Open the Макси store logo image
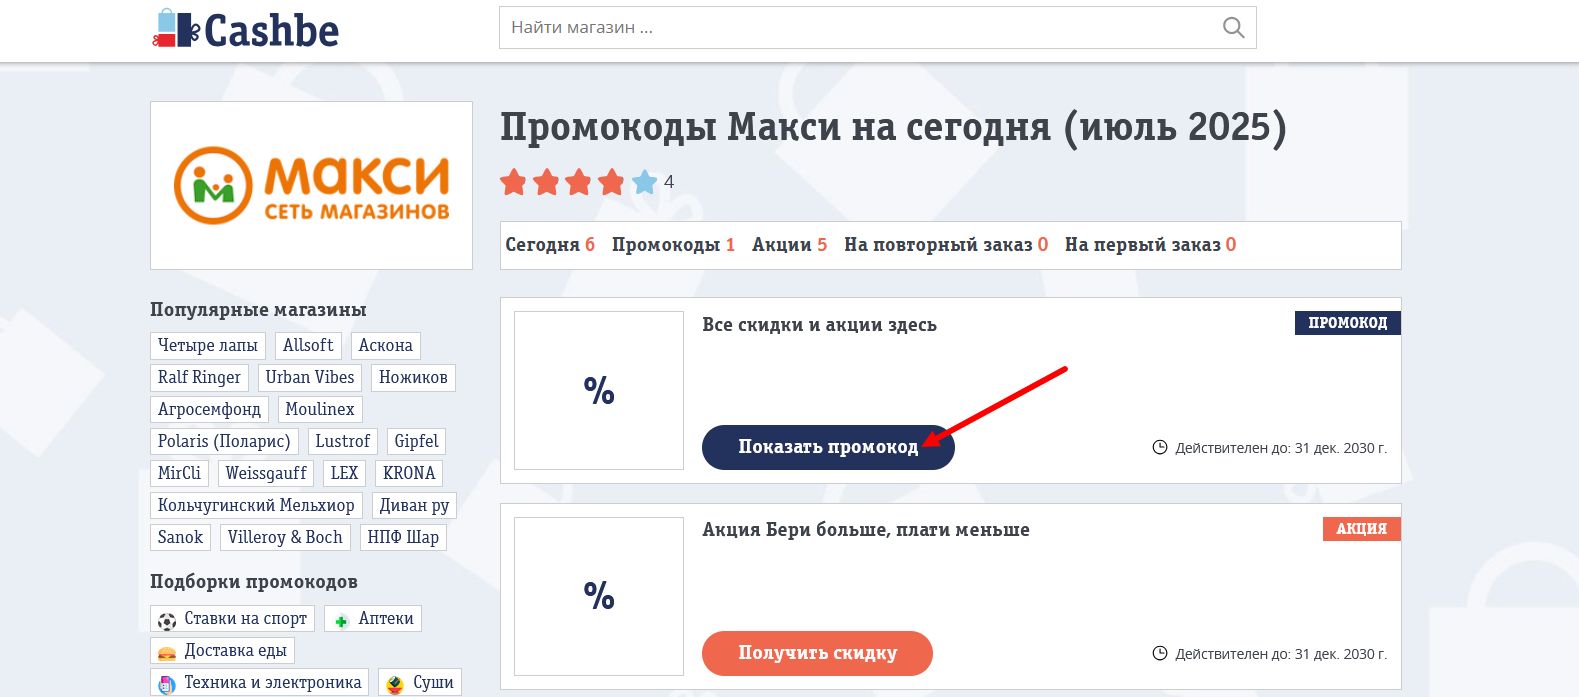 pyautogui.click(x=311, y=185)
